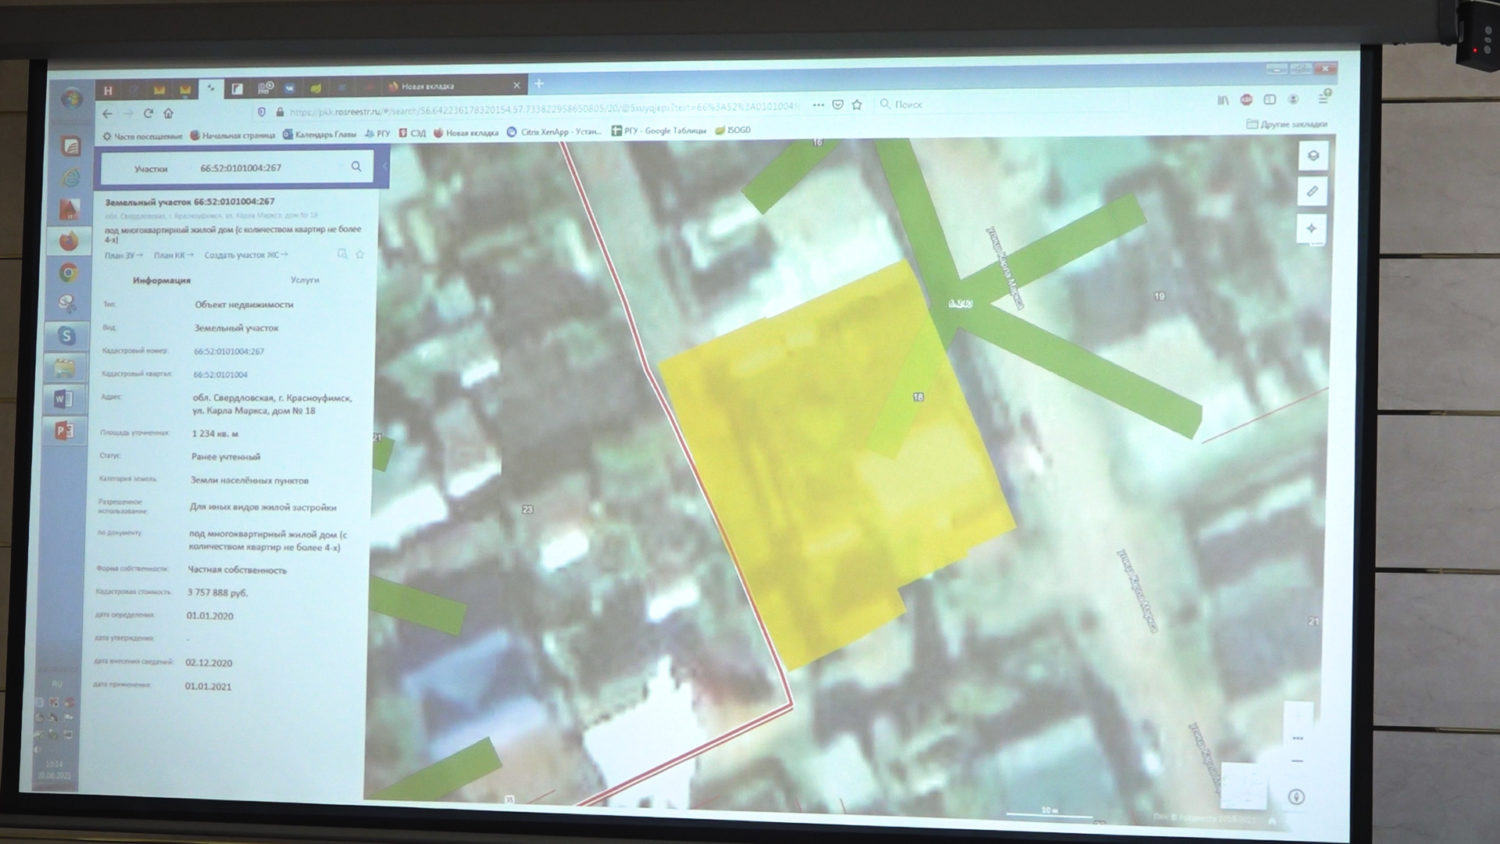Image resolution: width=1500 pixels, height=844 pixels.
Task: Click the date 02.12.2020
Action: [208, 663]
